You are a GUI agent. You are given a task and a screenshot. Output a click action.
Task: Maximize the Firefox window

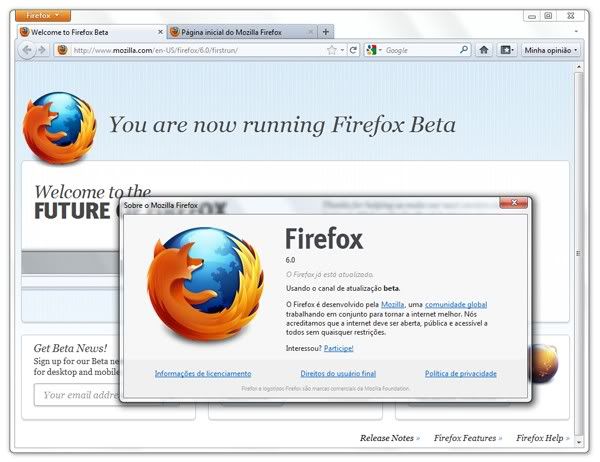[548, 16]
